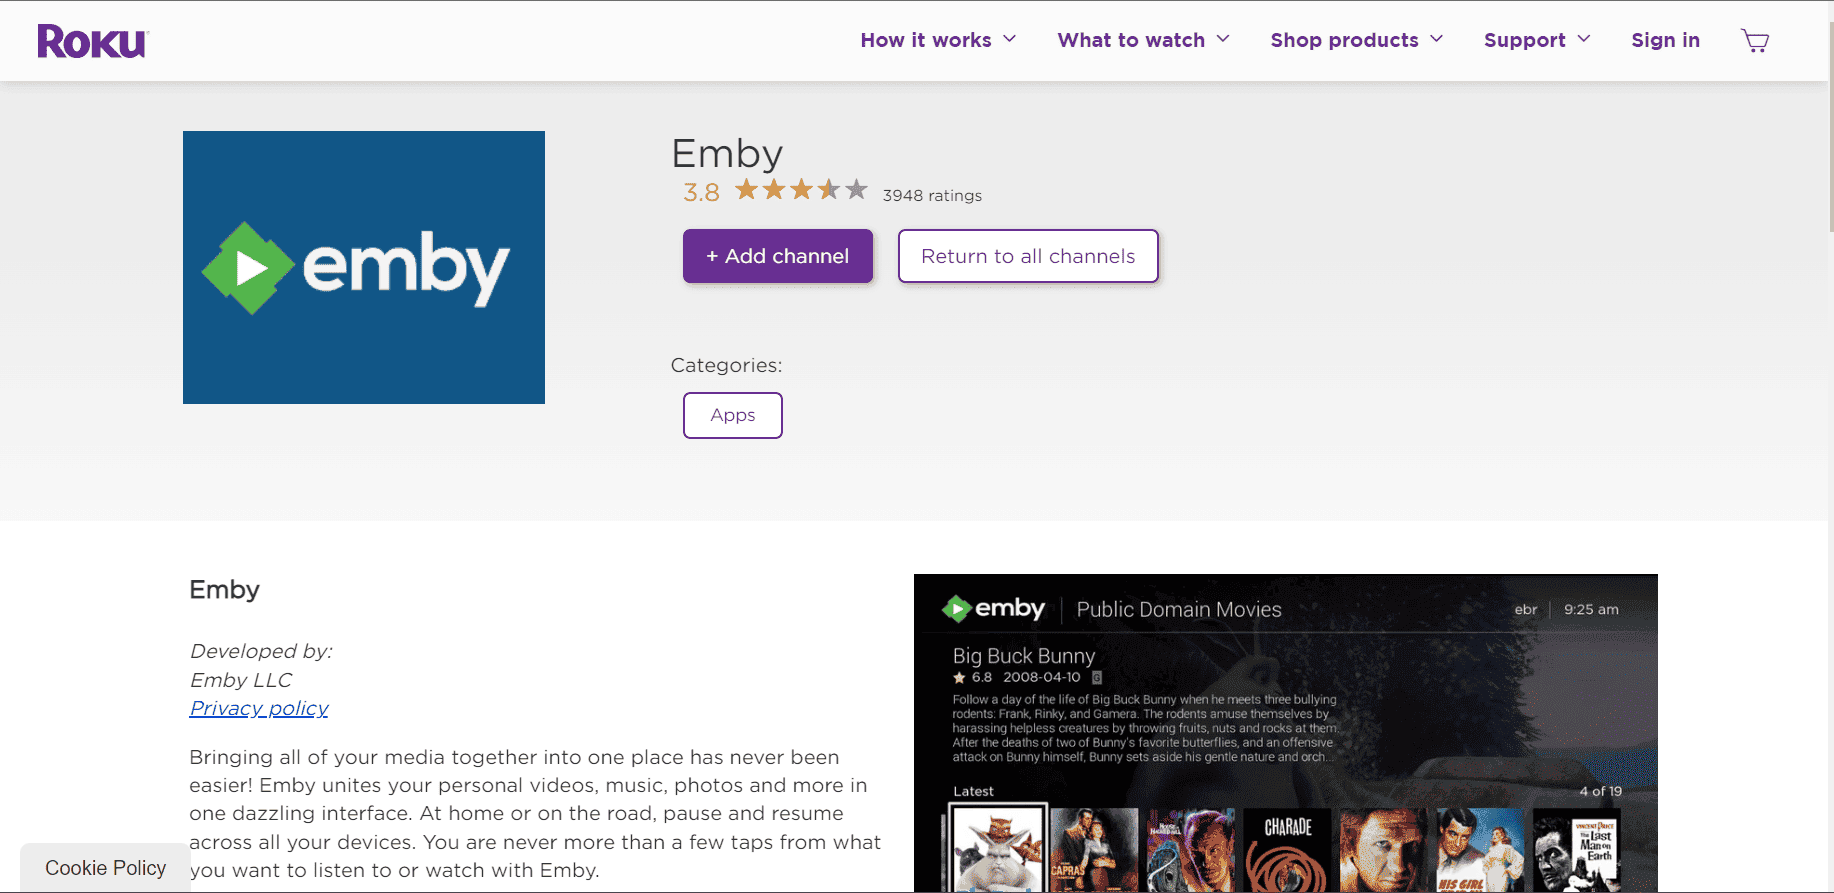
Task: Click the Emby page title heading
Action: pyautogui.click(x=727, y=153)
